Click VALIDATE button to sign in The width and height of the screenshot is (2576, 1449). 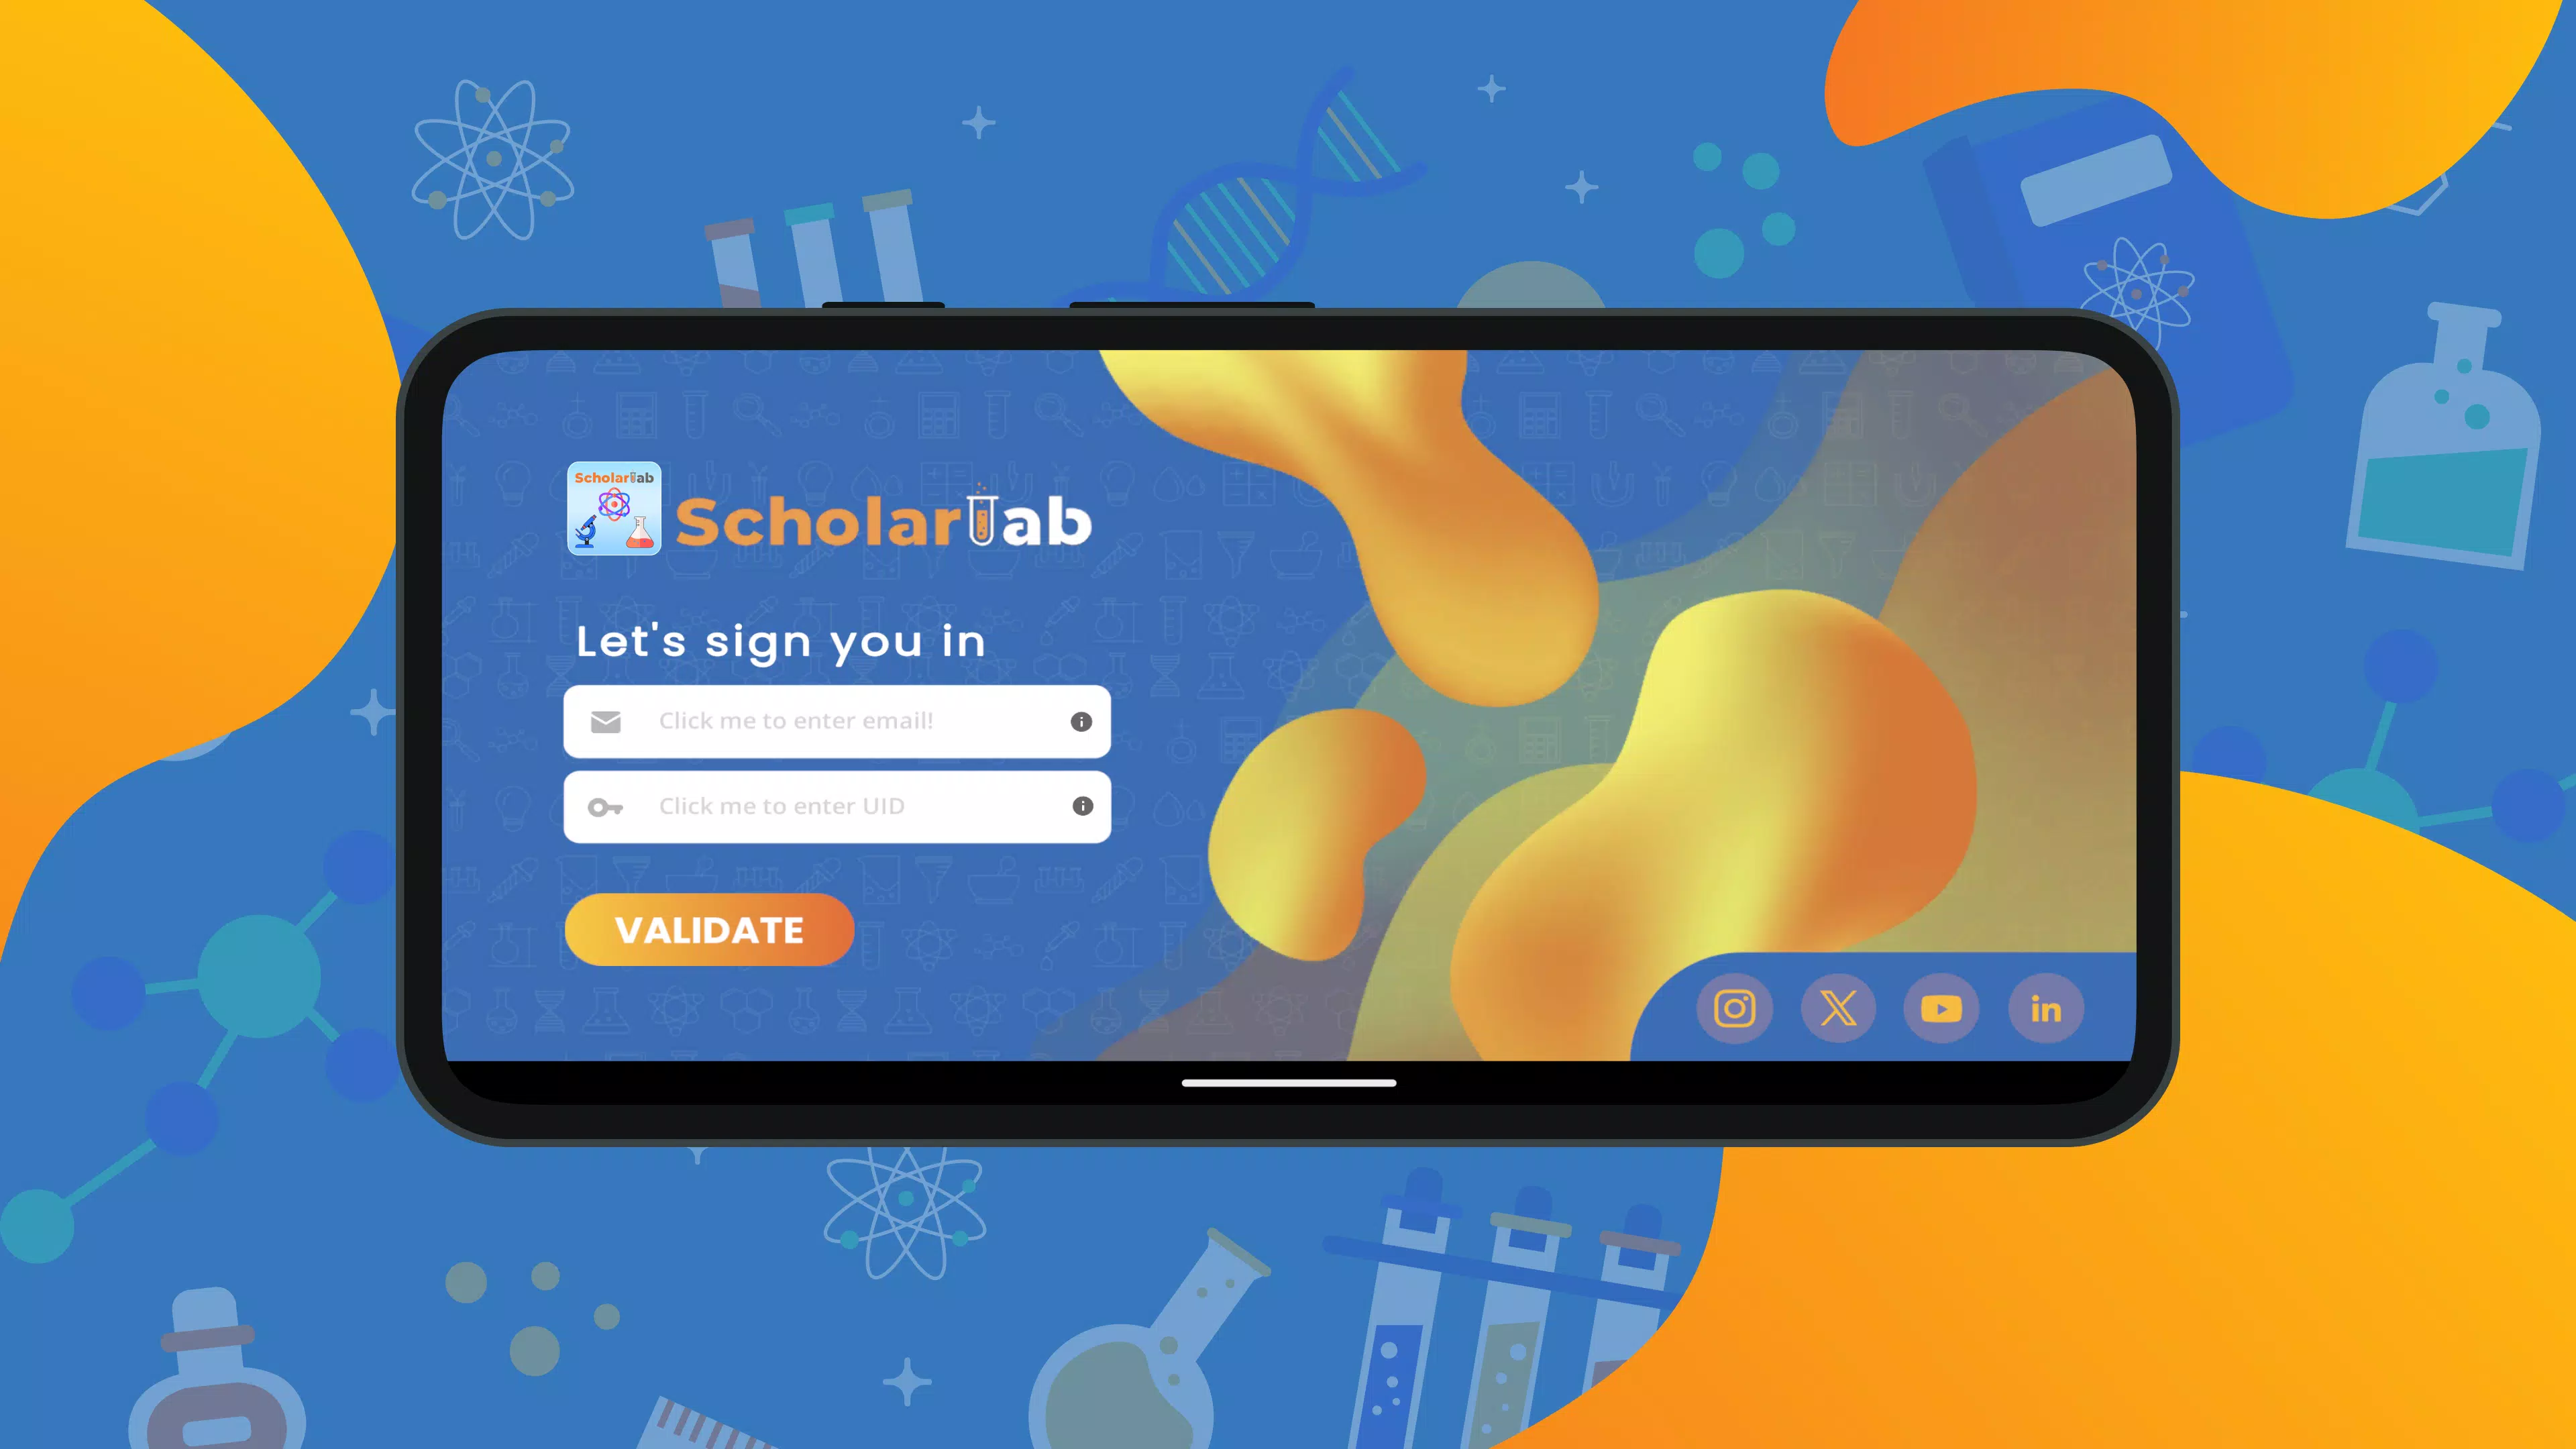point(710,929)
